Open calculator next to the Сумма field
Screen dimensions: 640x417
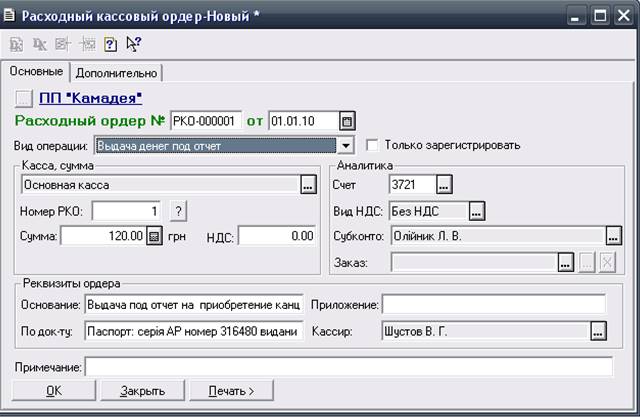154,236
